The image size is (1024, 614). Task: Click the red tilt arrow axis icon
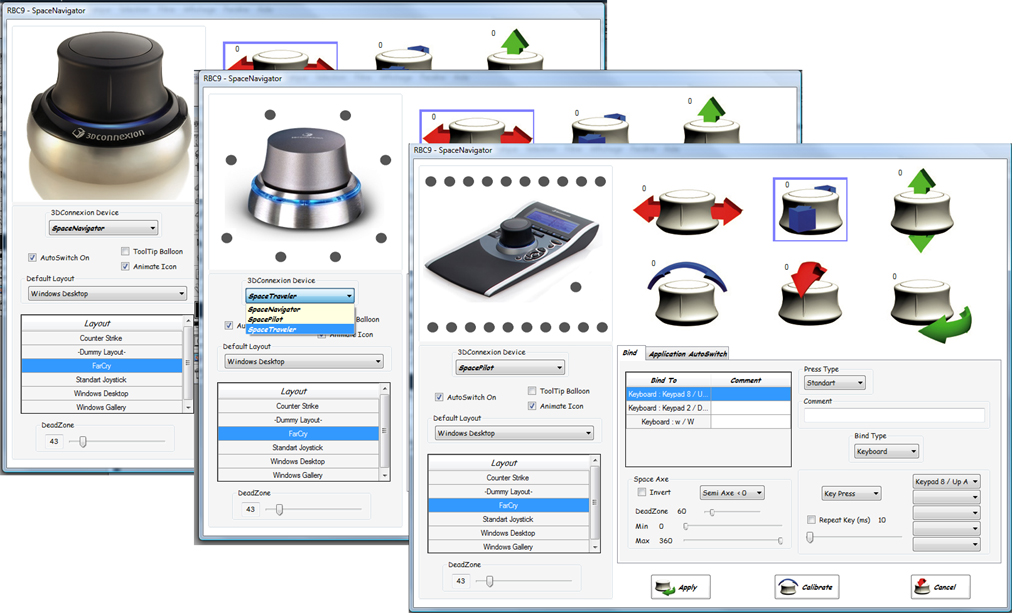coord(808,293)
